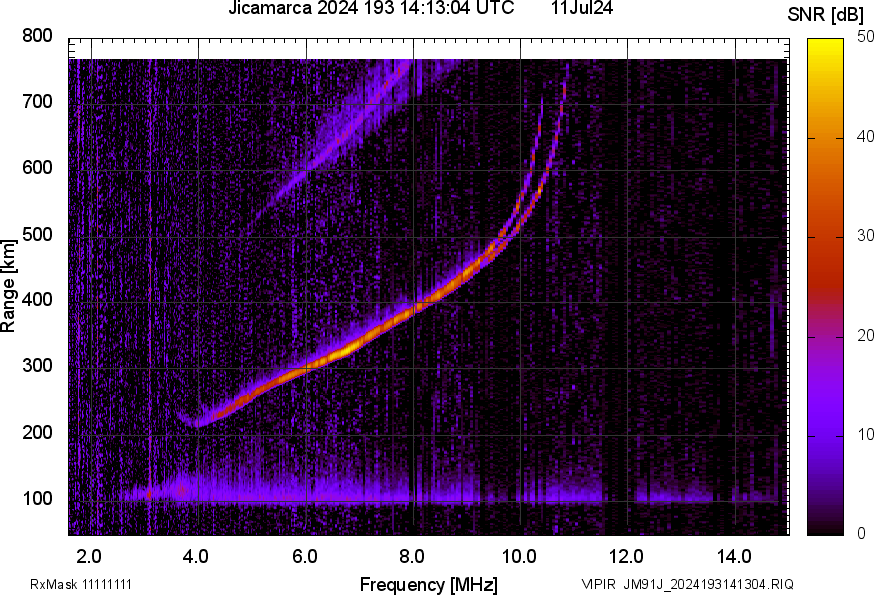The width and height of the screenshot is (874, 595).
Task: Click the second-hop trace near 600 km
Action: (307, 170)
